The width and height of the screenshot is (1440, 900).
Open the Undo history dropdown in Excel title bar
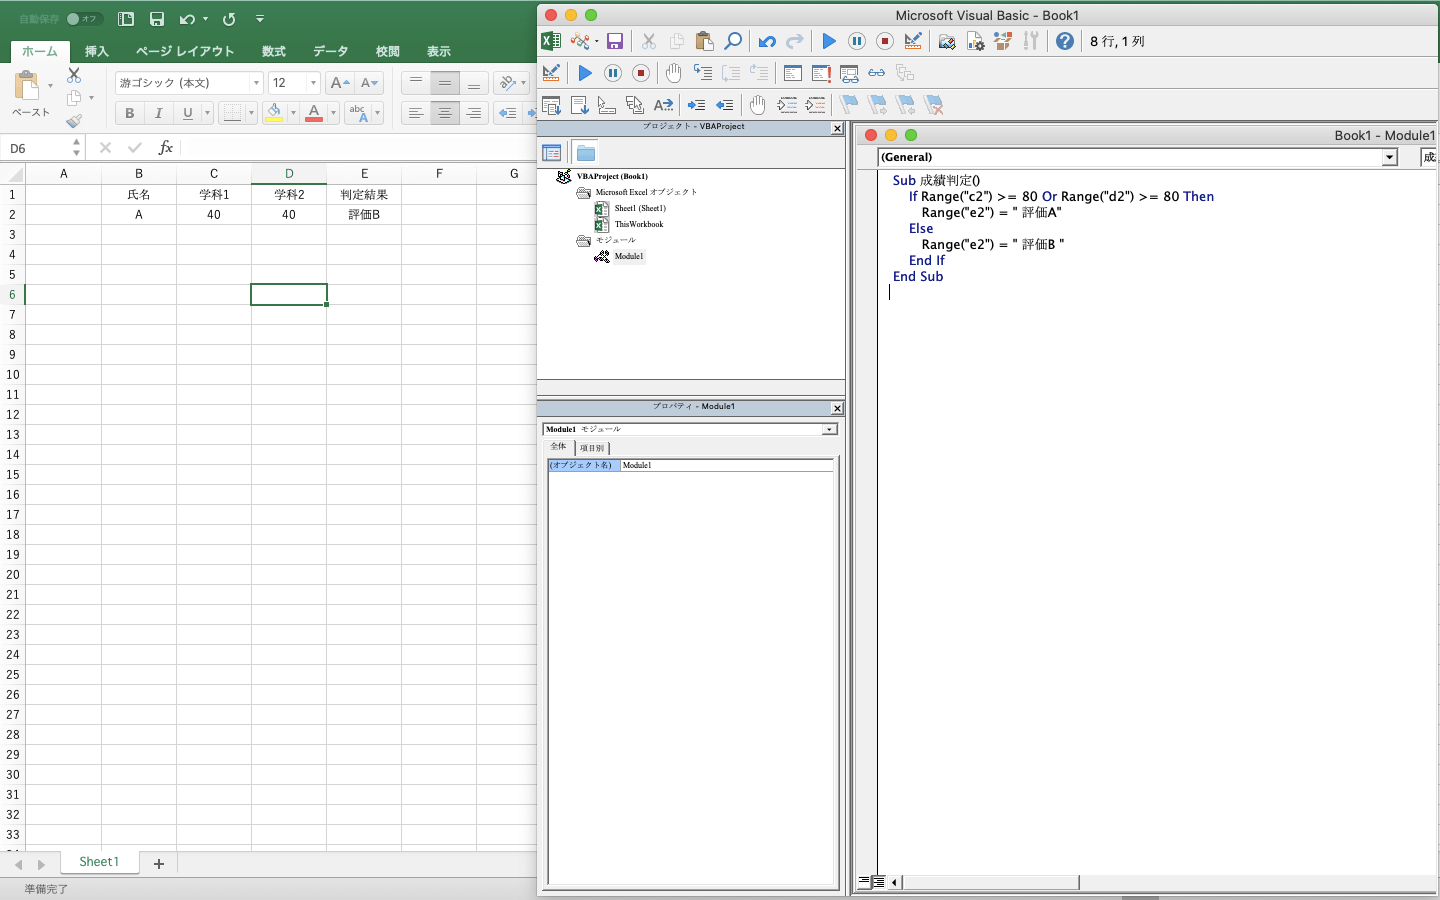[205, 19]
